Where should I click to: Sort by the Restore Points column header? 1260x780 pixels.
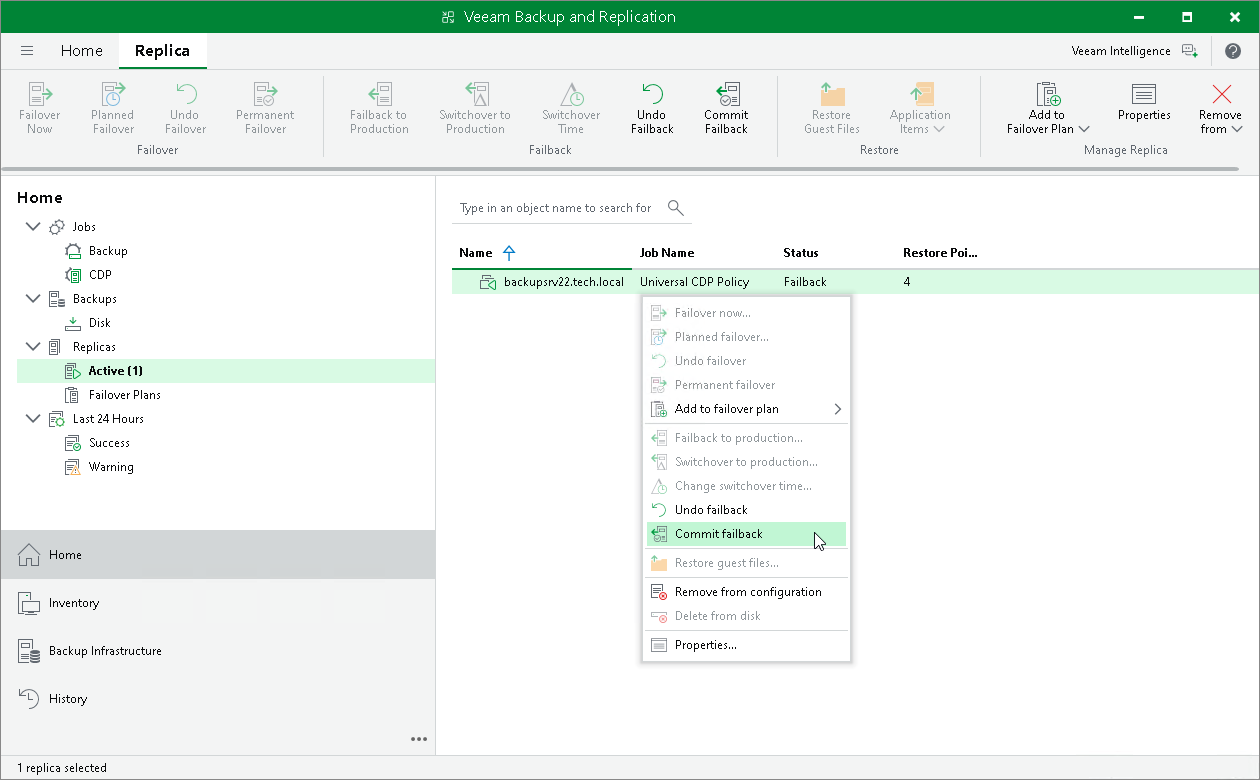(940, 253)
